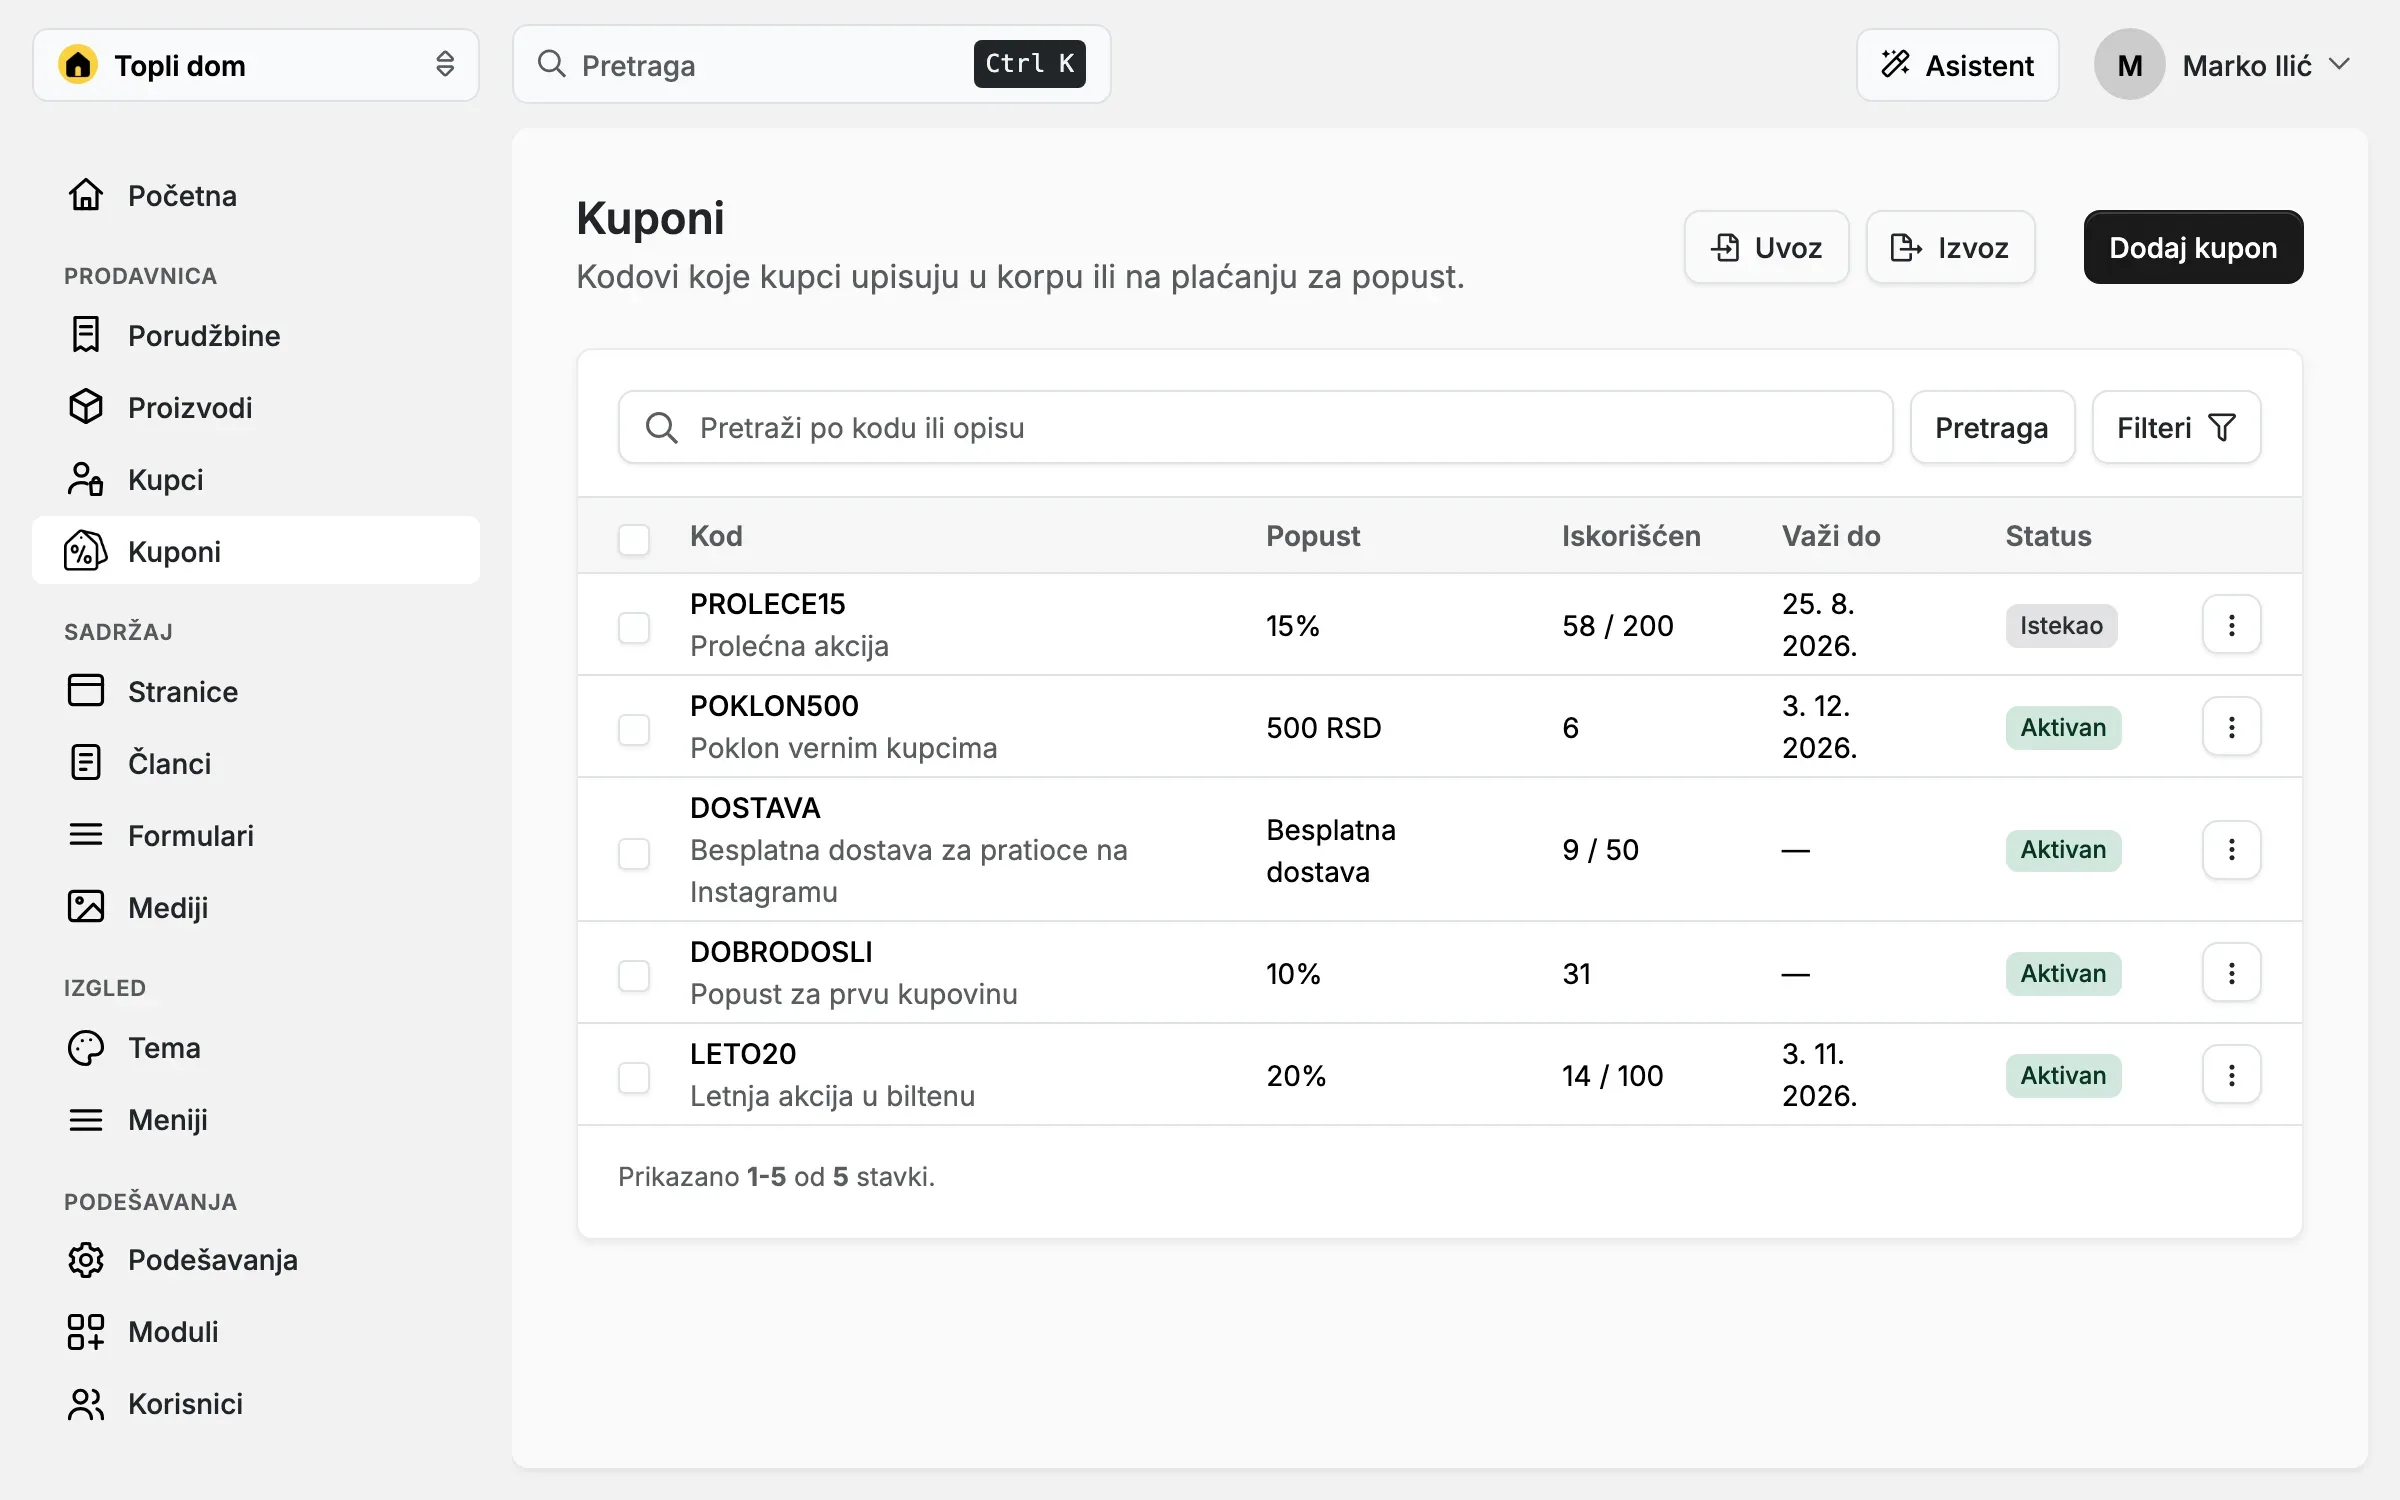Viewport: 2400px width, 1500px height.
Task: Open Stranice pages section
Action: (x=255, y=691)
